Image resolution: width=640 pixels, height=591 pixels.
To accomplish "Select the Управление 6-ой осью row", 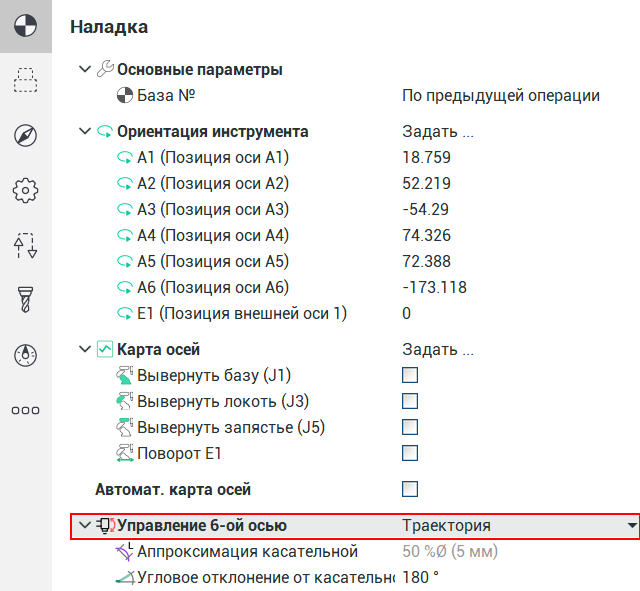I will (201, 526).
